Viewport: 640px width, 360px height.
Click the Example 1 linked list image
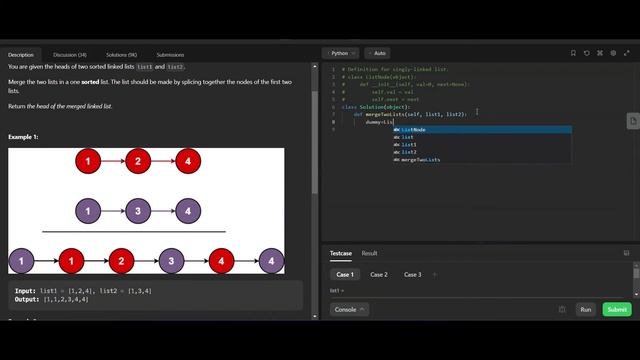click(147, 211)
